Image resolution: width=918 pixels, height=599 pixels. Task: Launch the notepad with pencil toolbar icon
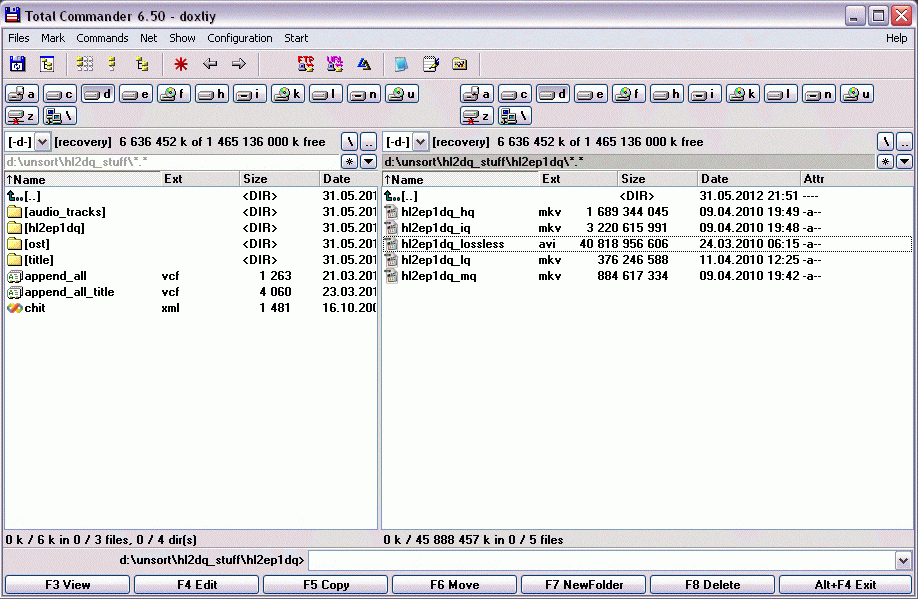point(431,64)
